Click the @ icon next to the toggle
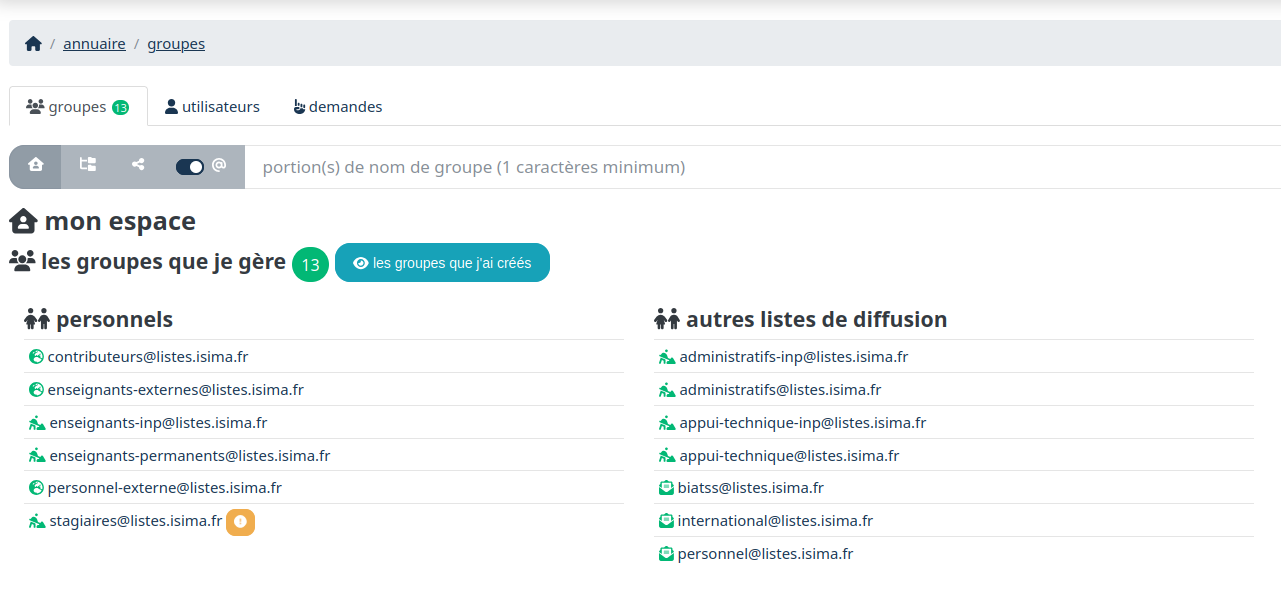 [218, 165]
